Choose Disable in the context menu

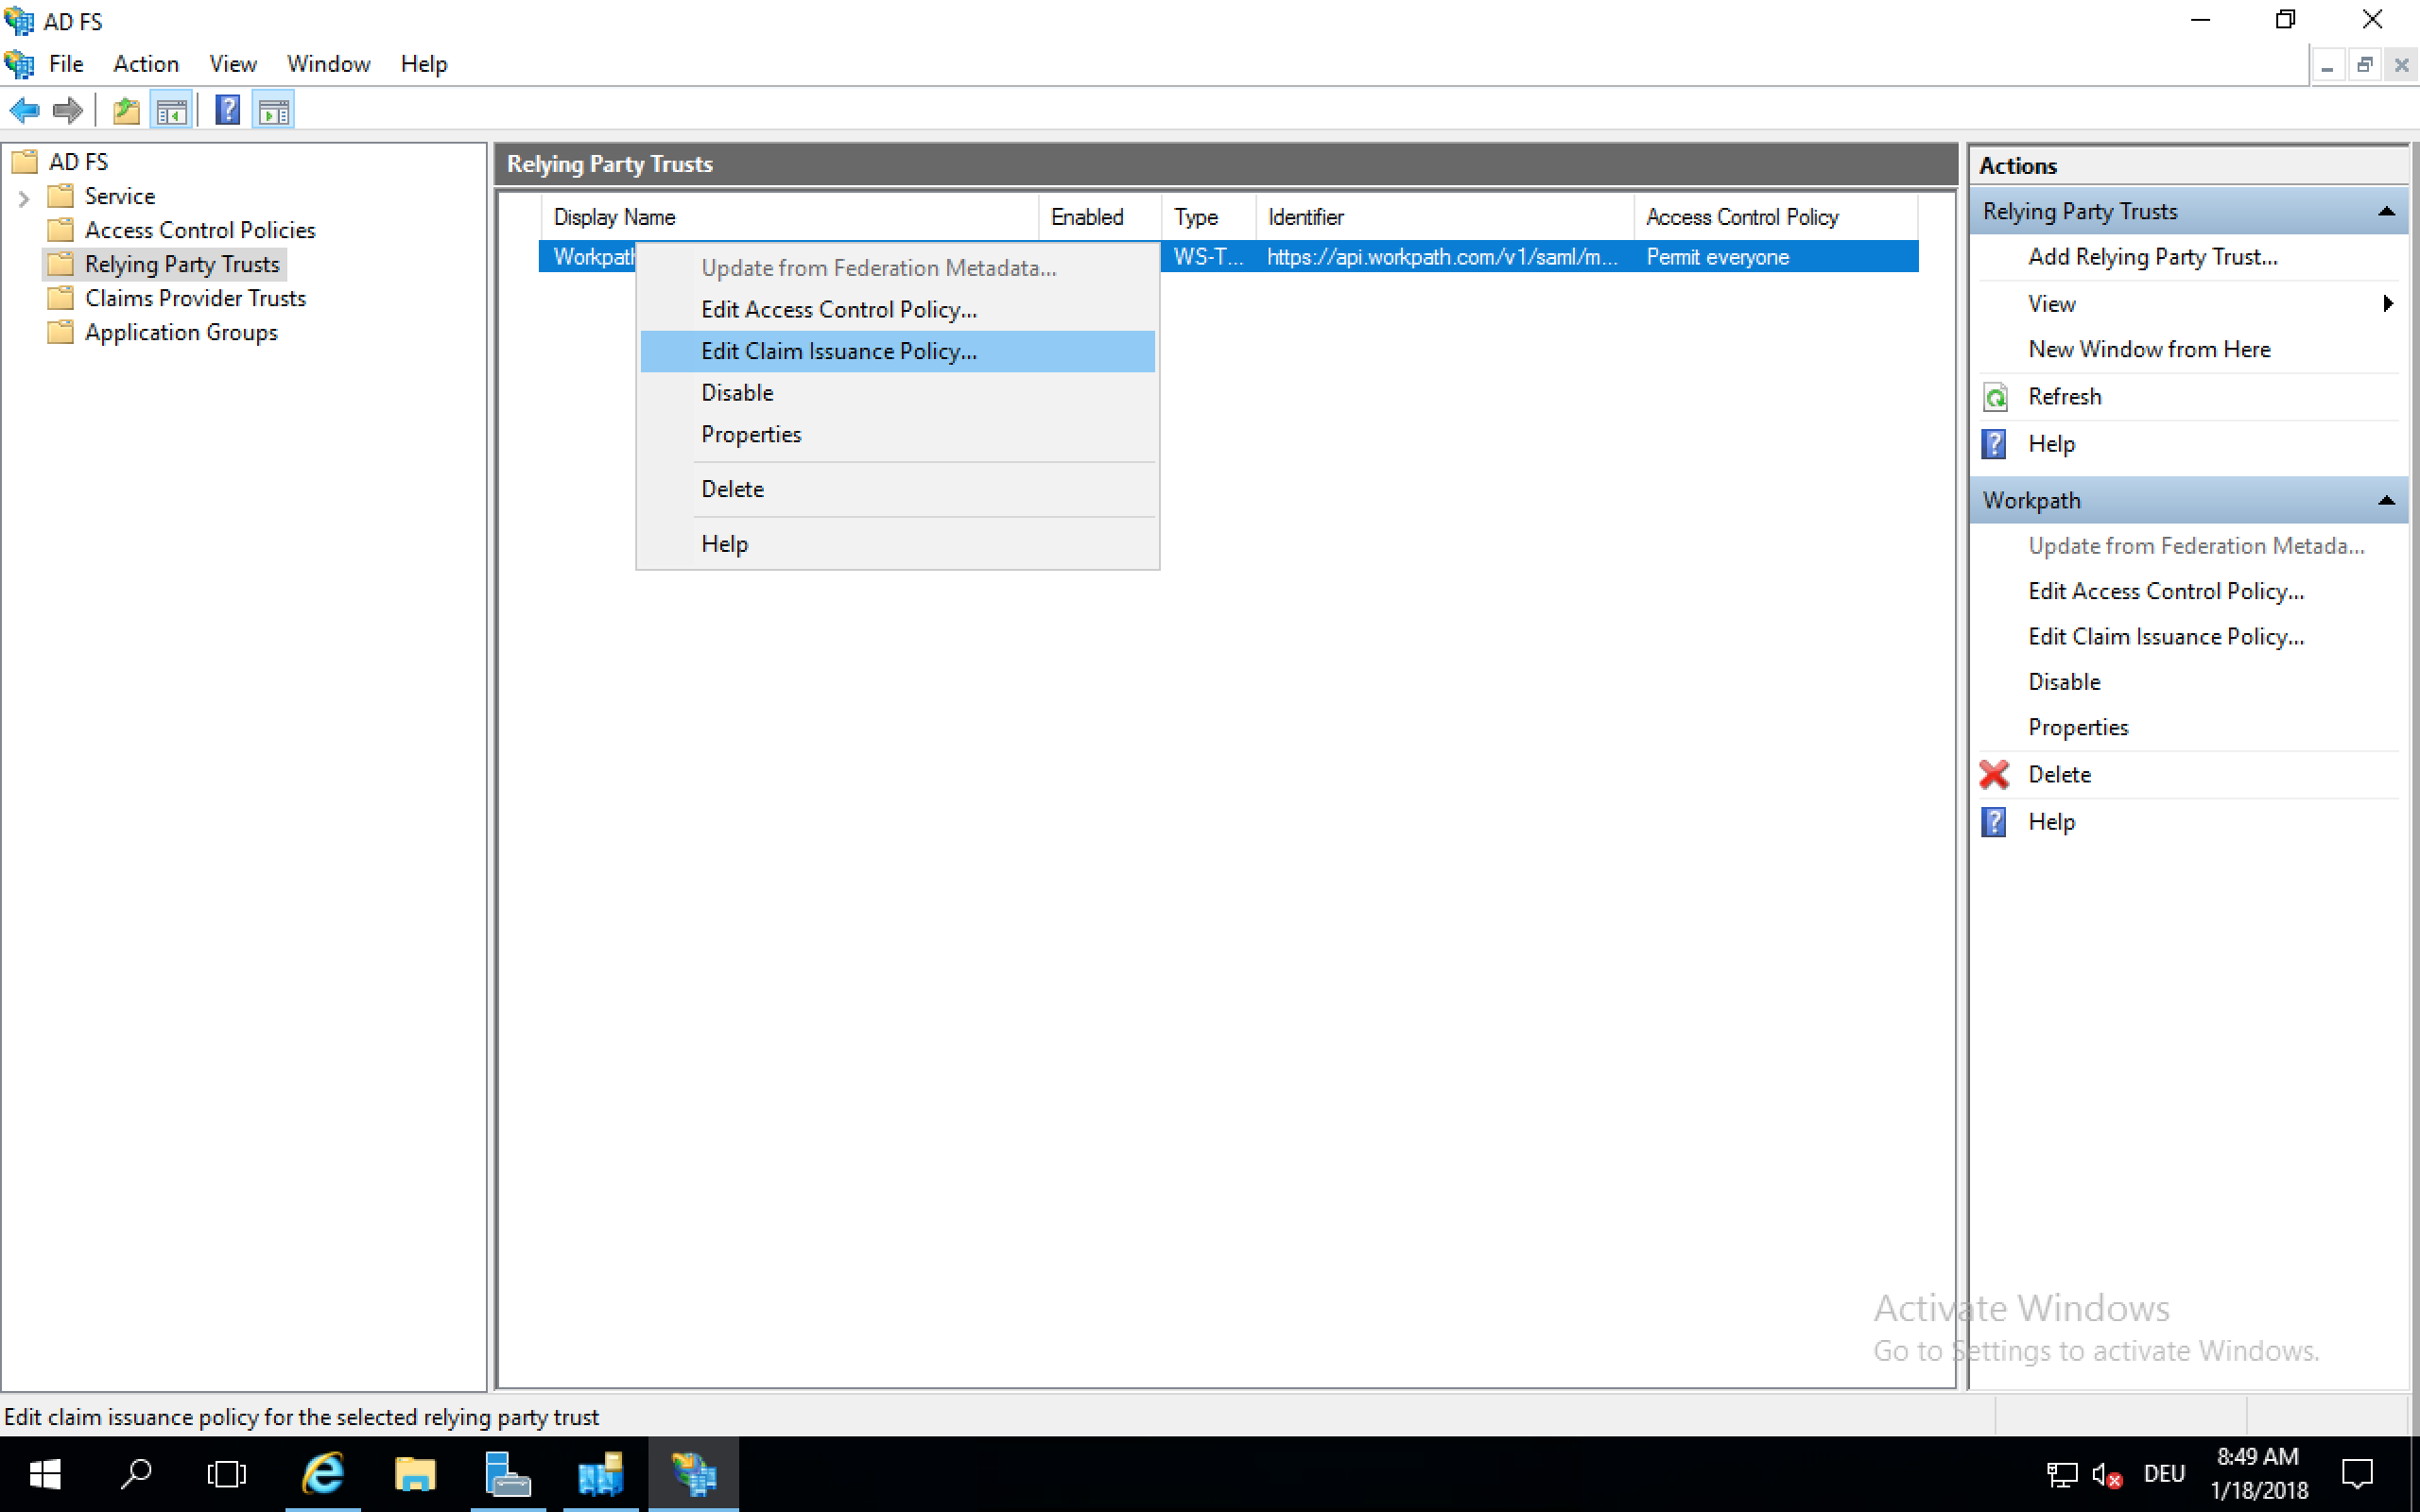[897, 393]
